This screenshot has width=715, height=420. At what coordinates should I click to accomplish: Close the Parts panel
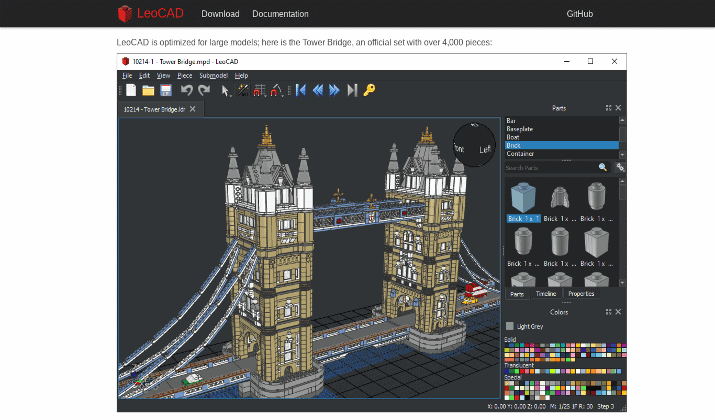point(618,108)
